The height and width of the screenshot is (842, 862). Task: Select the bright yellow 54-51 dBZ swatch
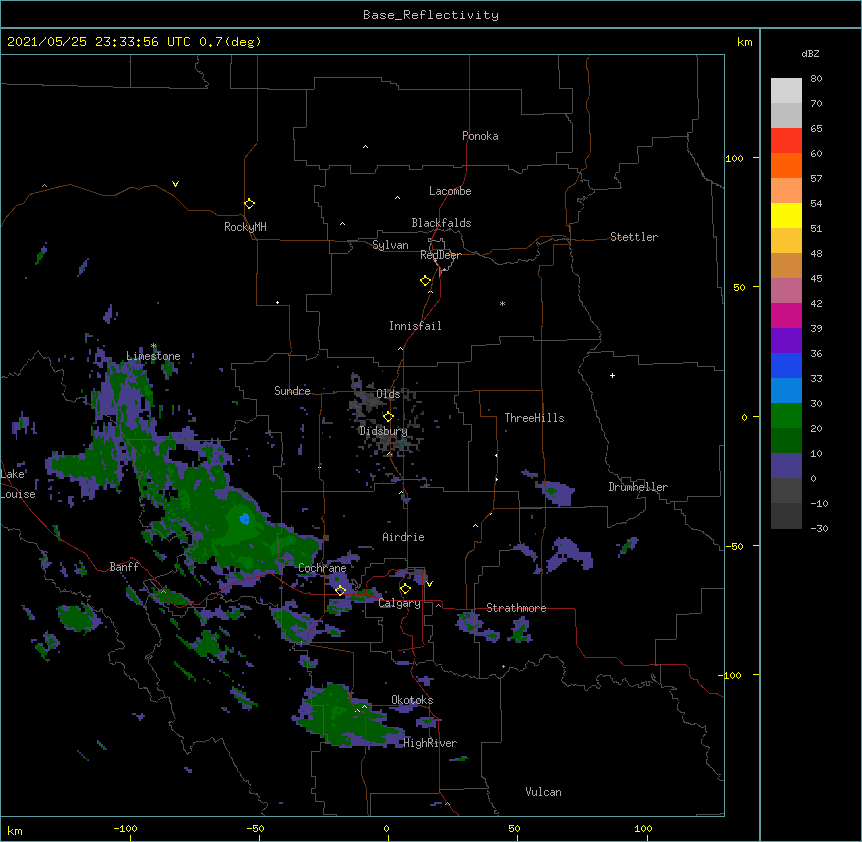786,215
